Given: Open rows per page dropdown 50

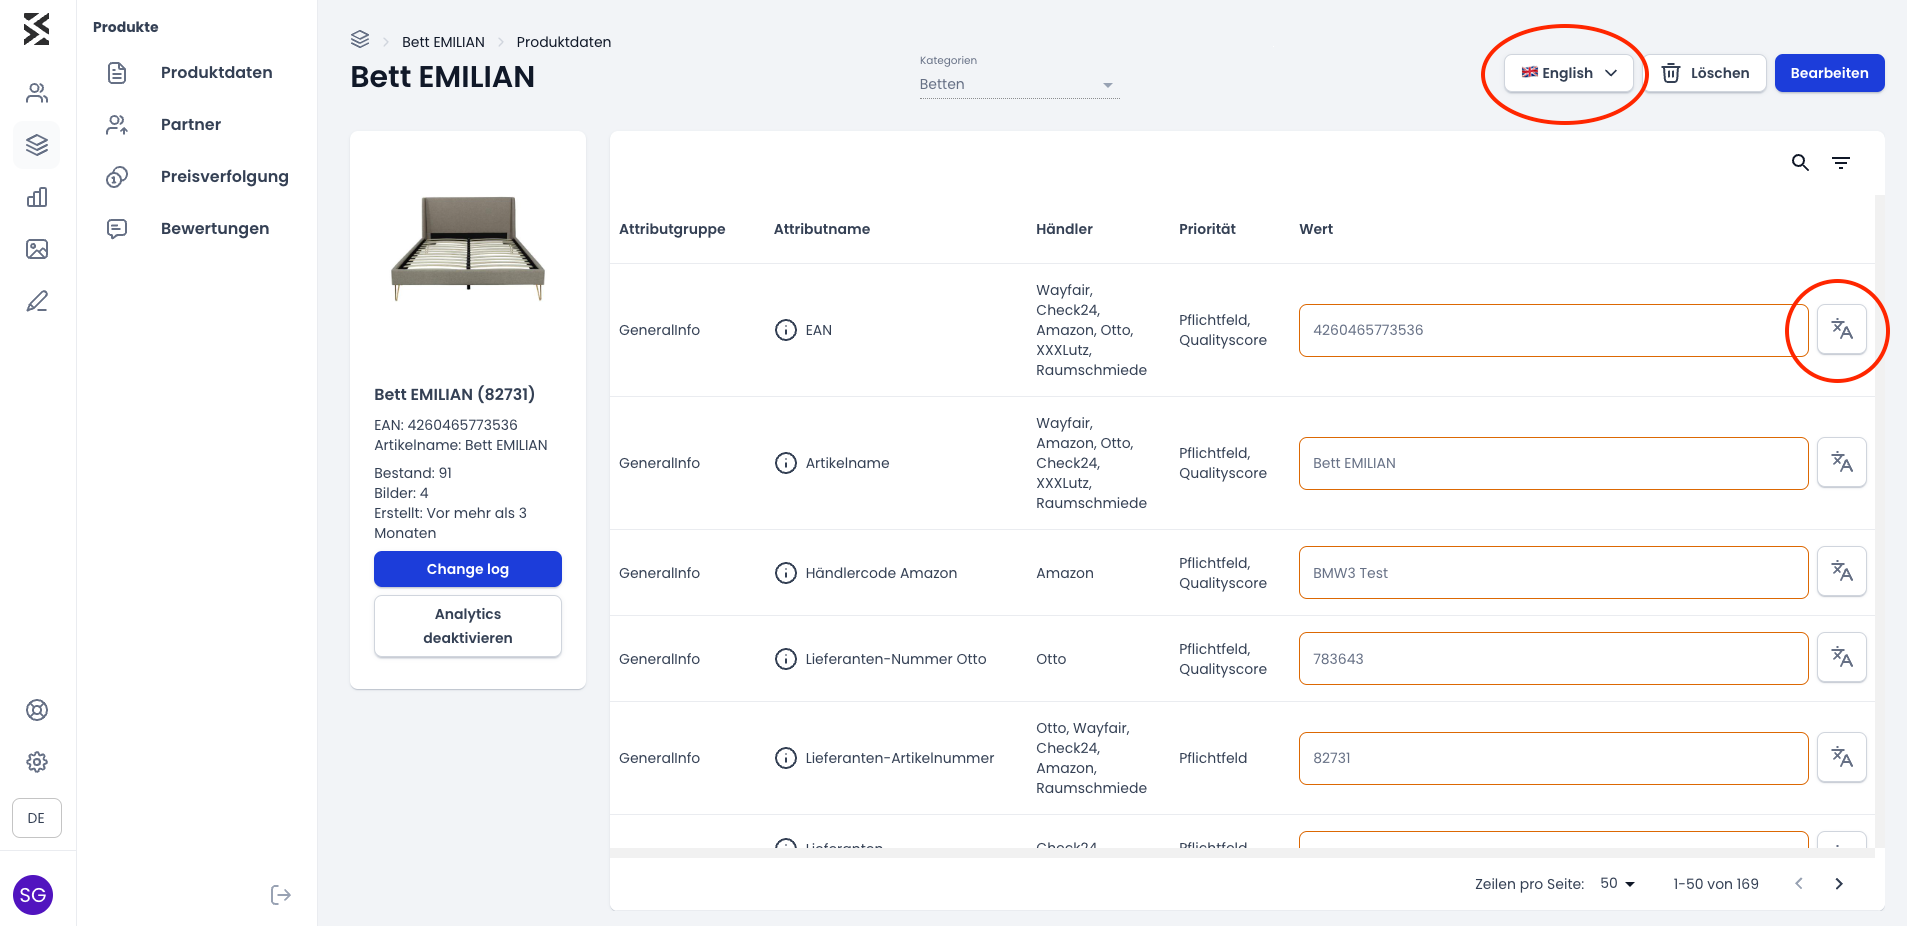Looking at the screenshot, I should [x=1617, y=884].
